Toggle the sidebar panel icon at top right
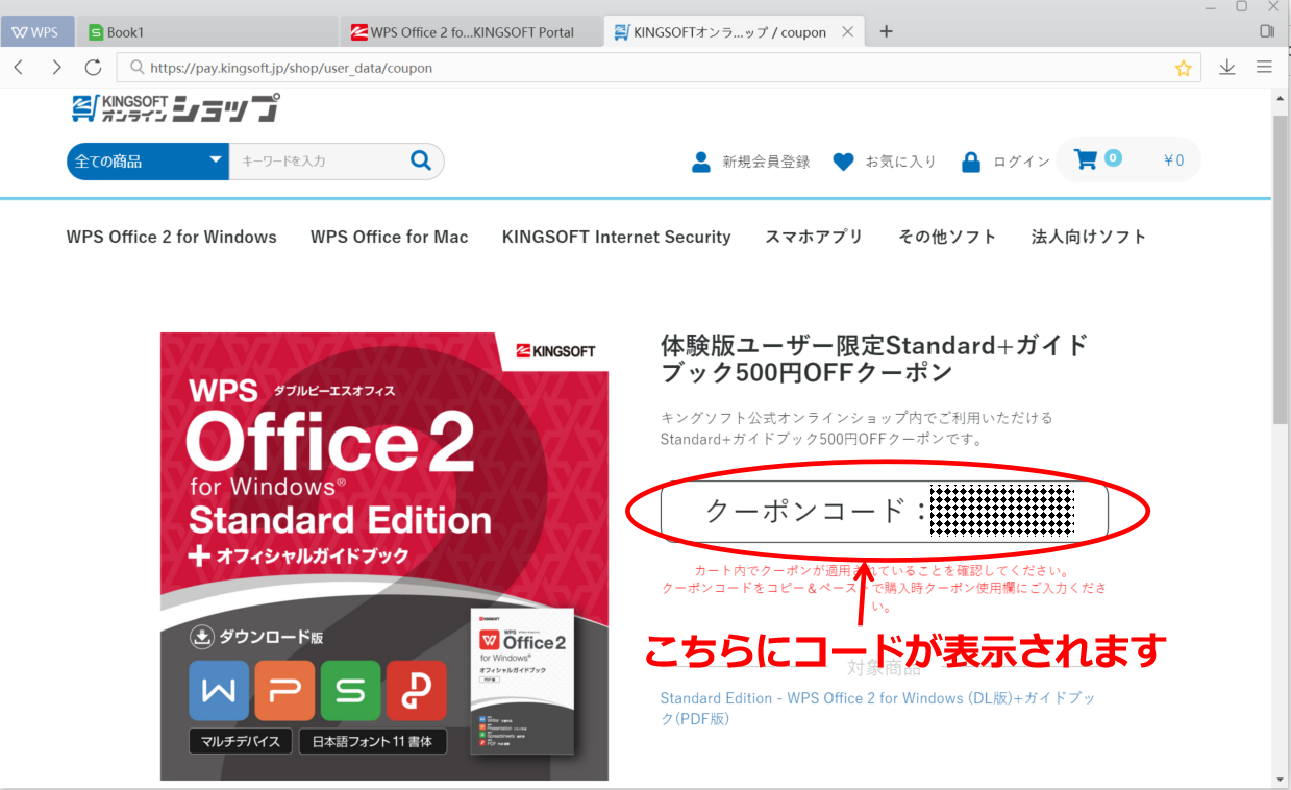 coord(1267,32)
